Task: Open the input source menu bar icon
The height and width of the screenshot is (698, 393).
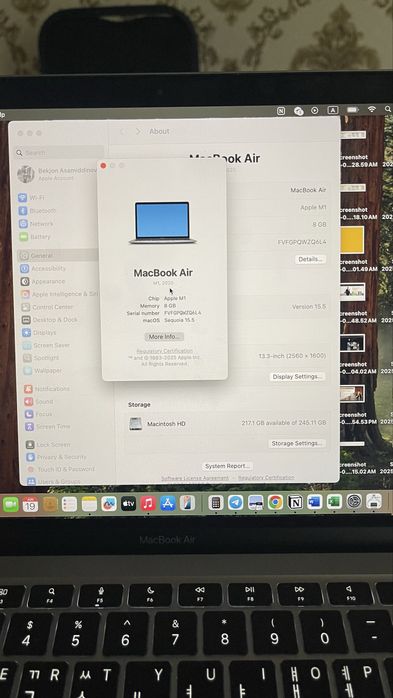Action: tap(333, 110)
